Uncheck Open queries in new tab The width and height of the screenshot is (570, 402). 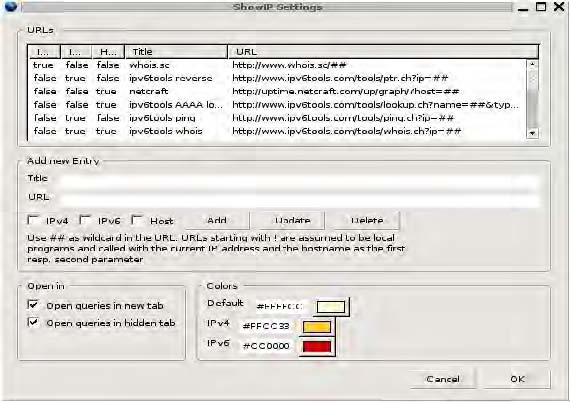[x=33, y=304]
